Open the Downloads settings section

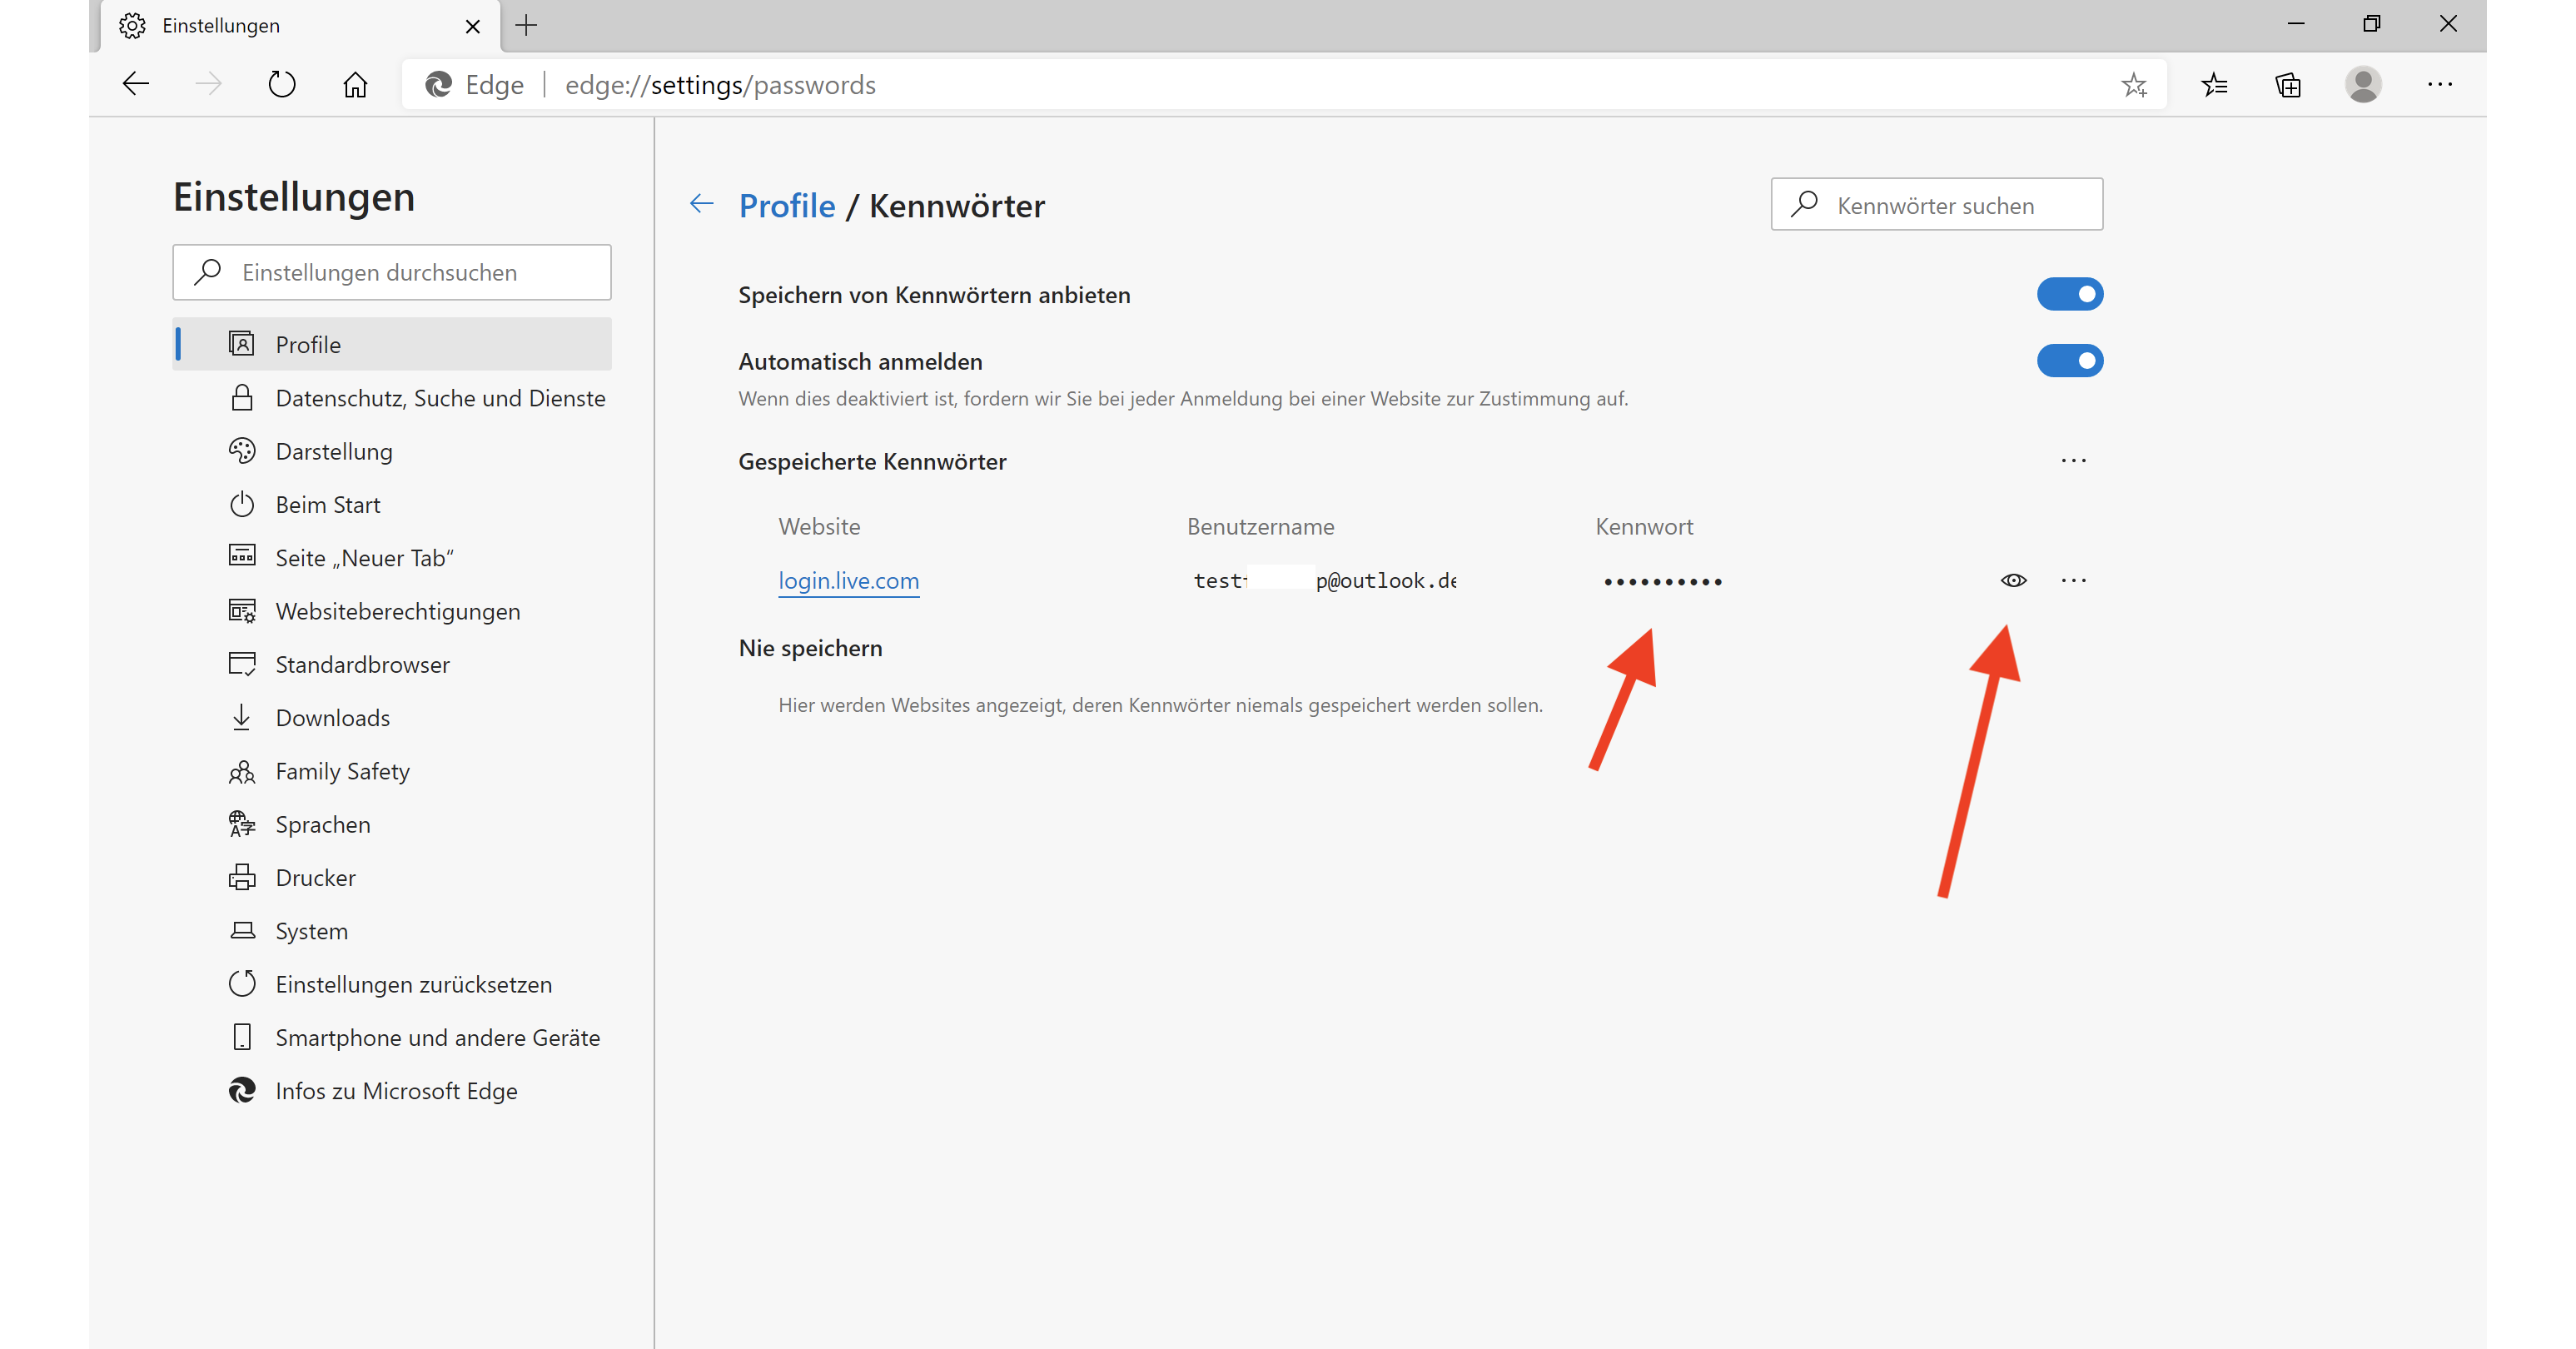coord(332,717)
